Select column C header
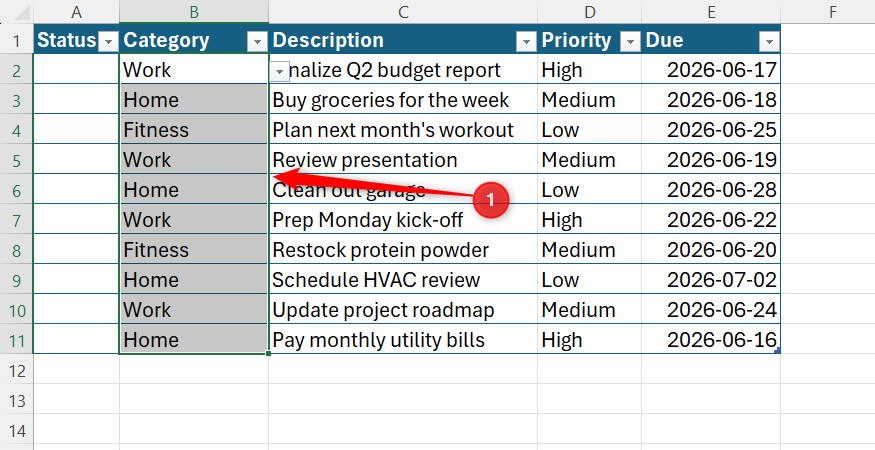 (403, 12)
